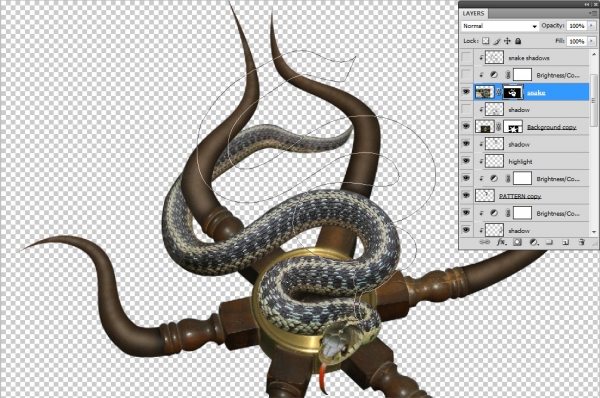Viewport: 600px width, 398px height.
Task: Click chain icon on Brightness layer below highlight
Action: (x=508, y=179)
